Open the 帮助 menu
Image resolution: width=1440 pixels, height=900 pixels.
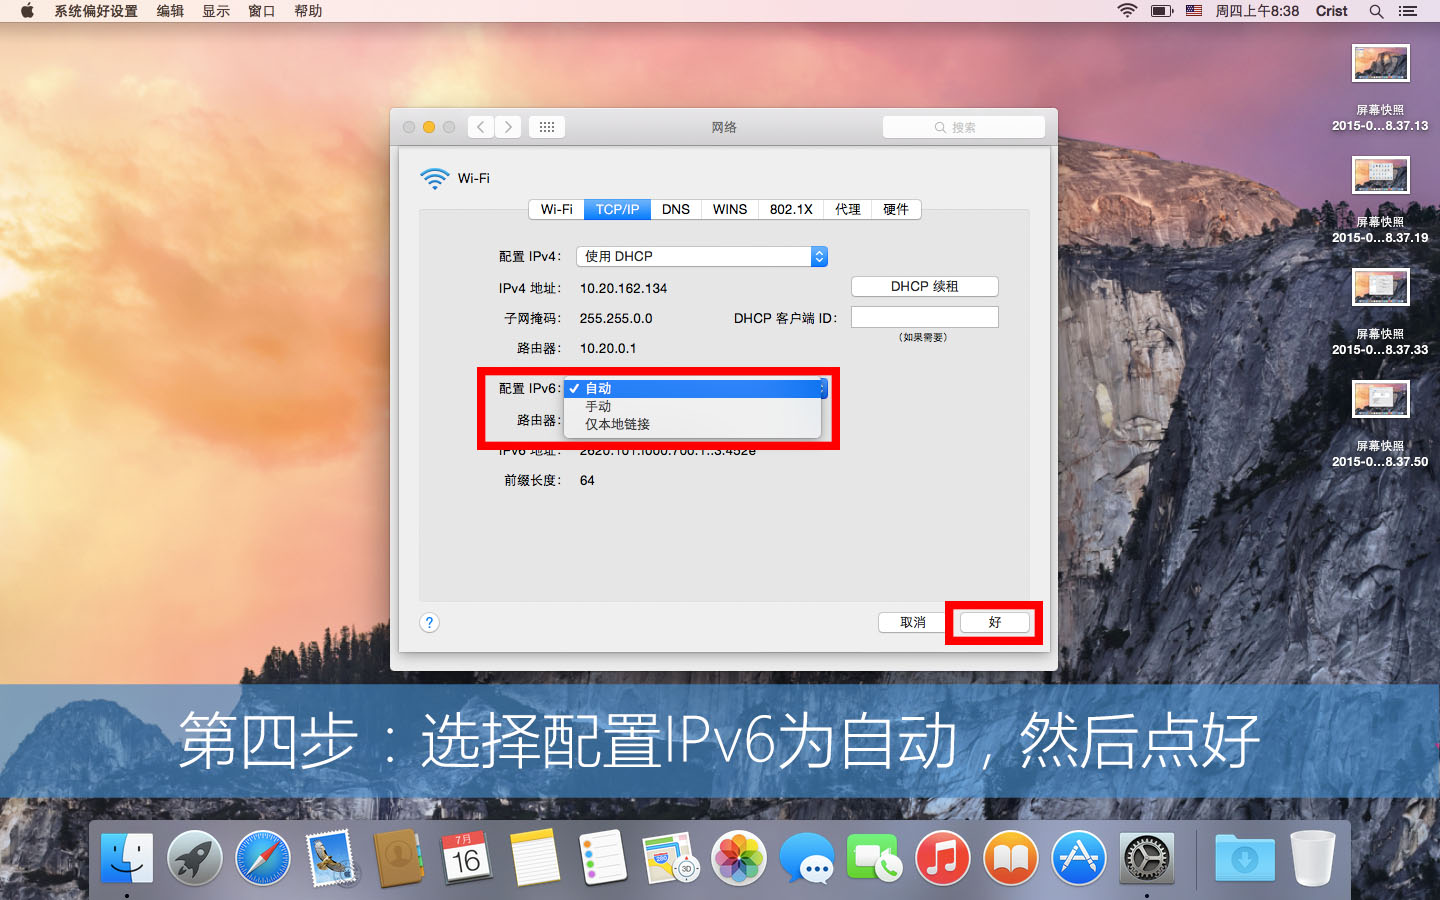[308, 11]
